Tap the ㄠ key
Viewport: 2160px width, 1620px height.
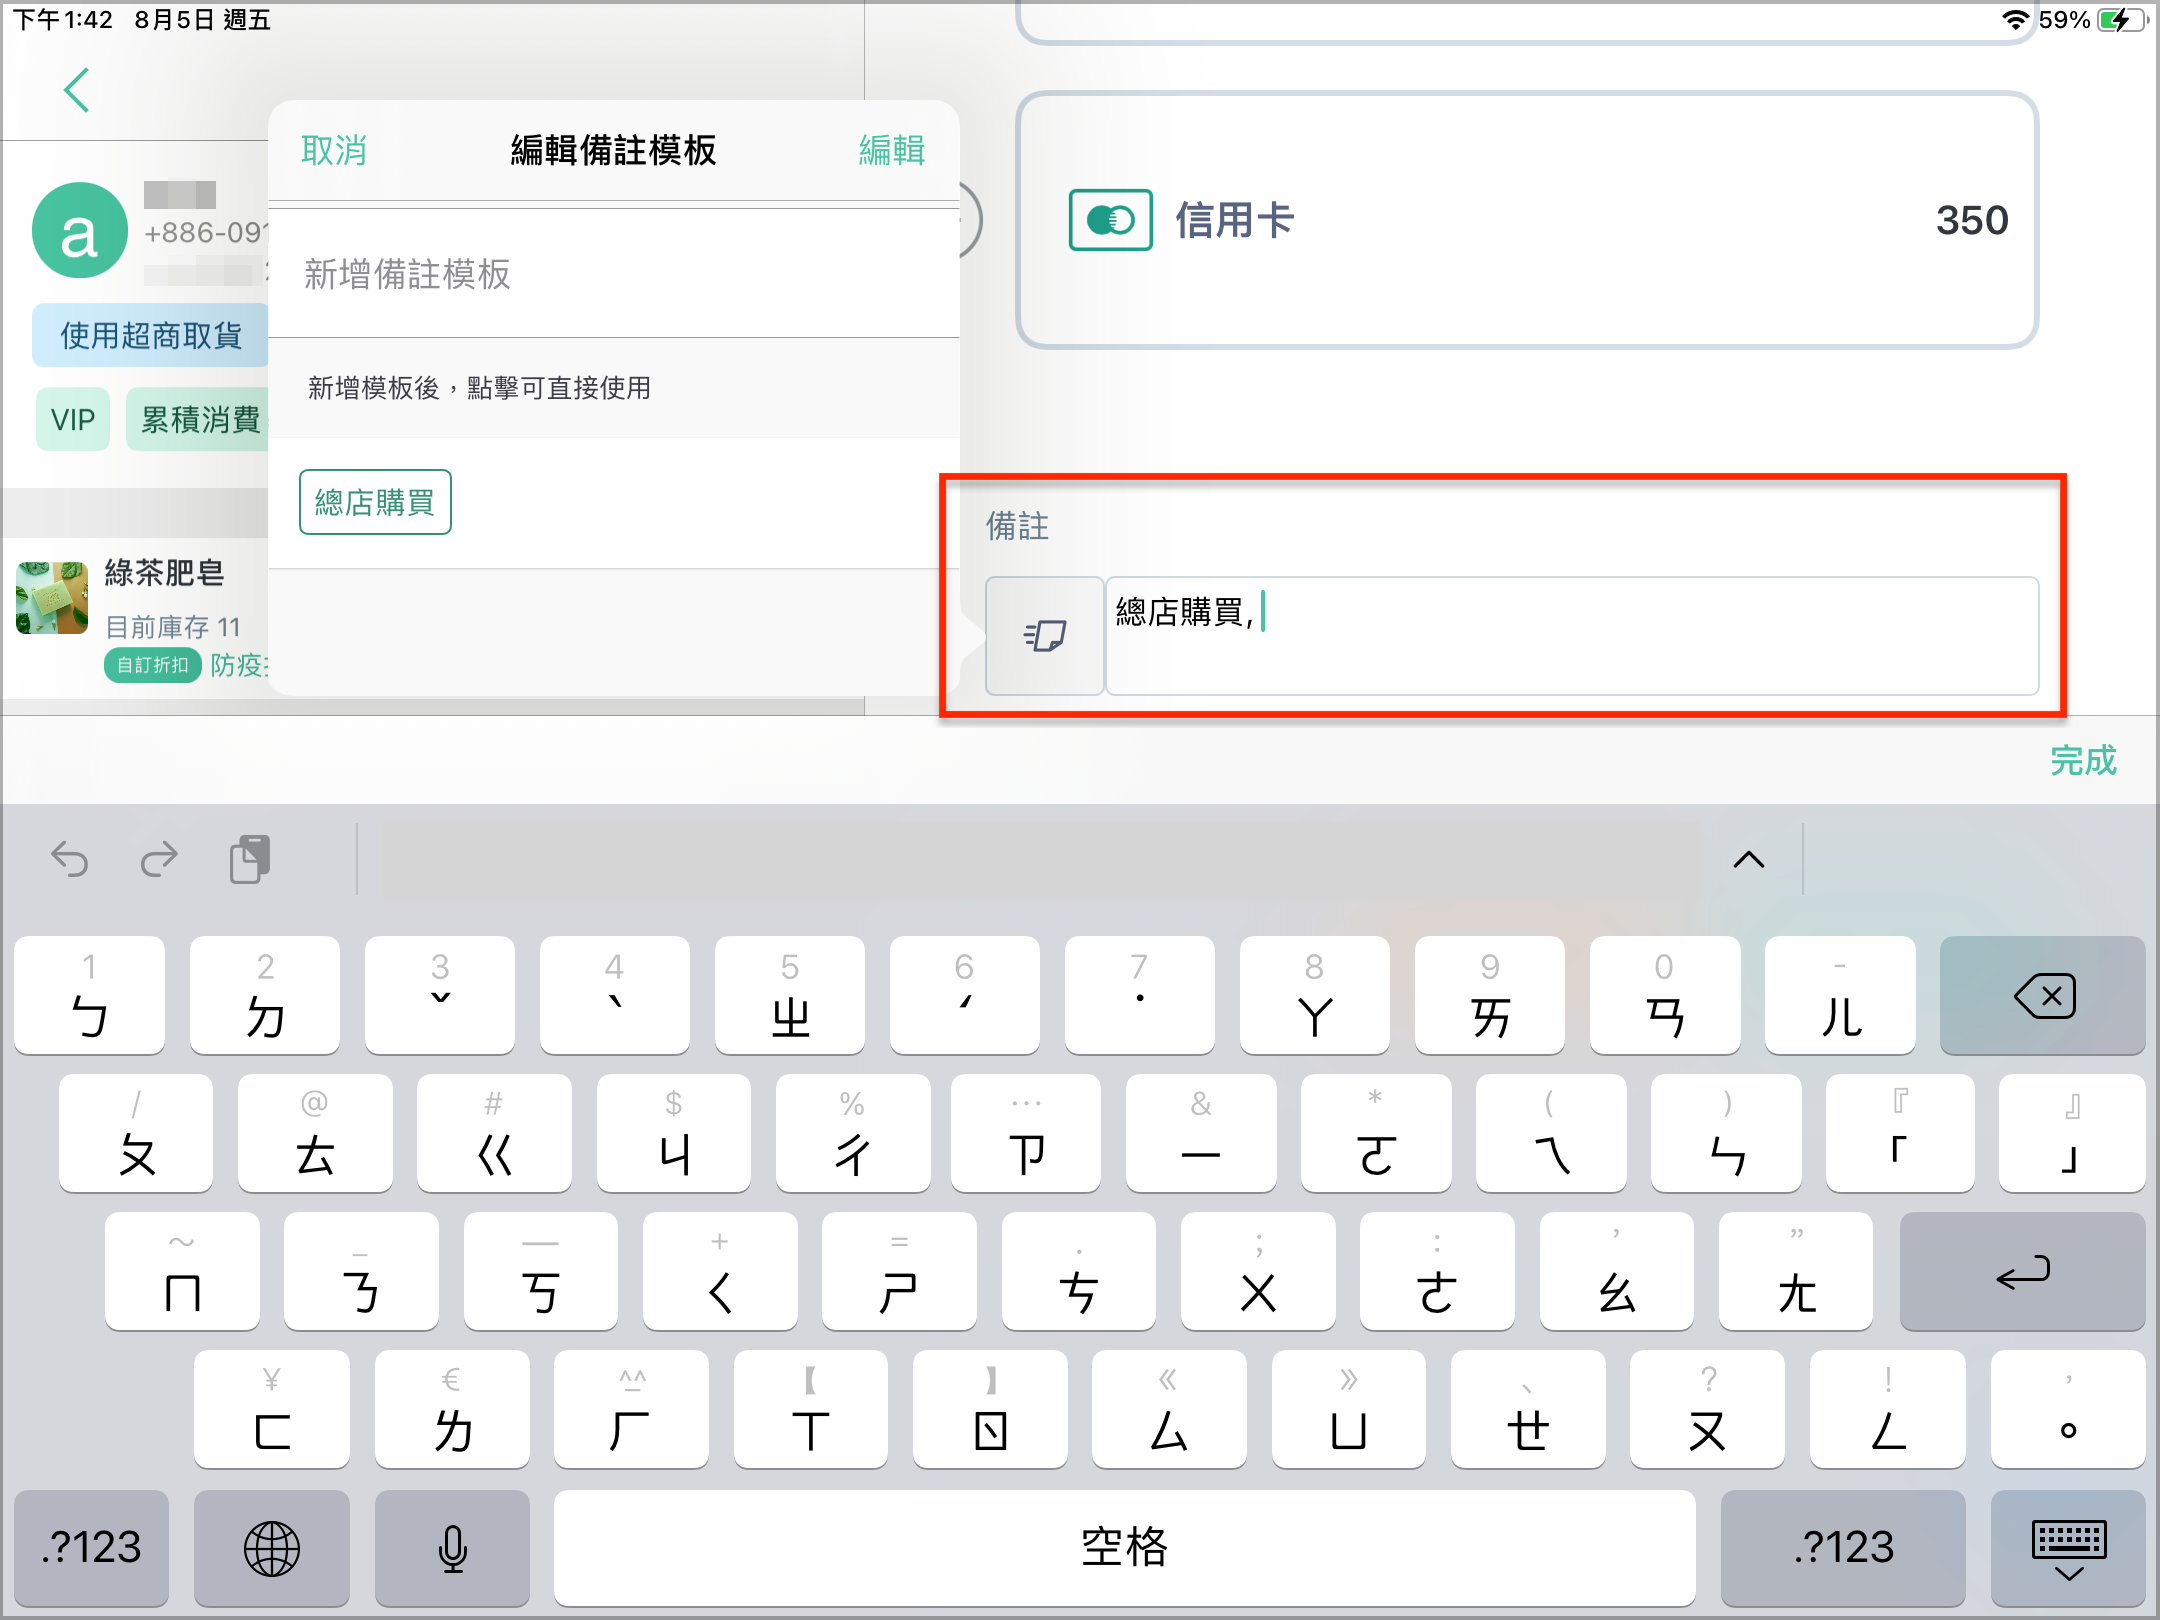point(1616,1271)
